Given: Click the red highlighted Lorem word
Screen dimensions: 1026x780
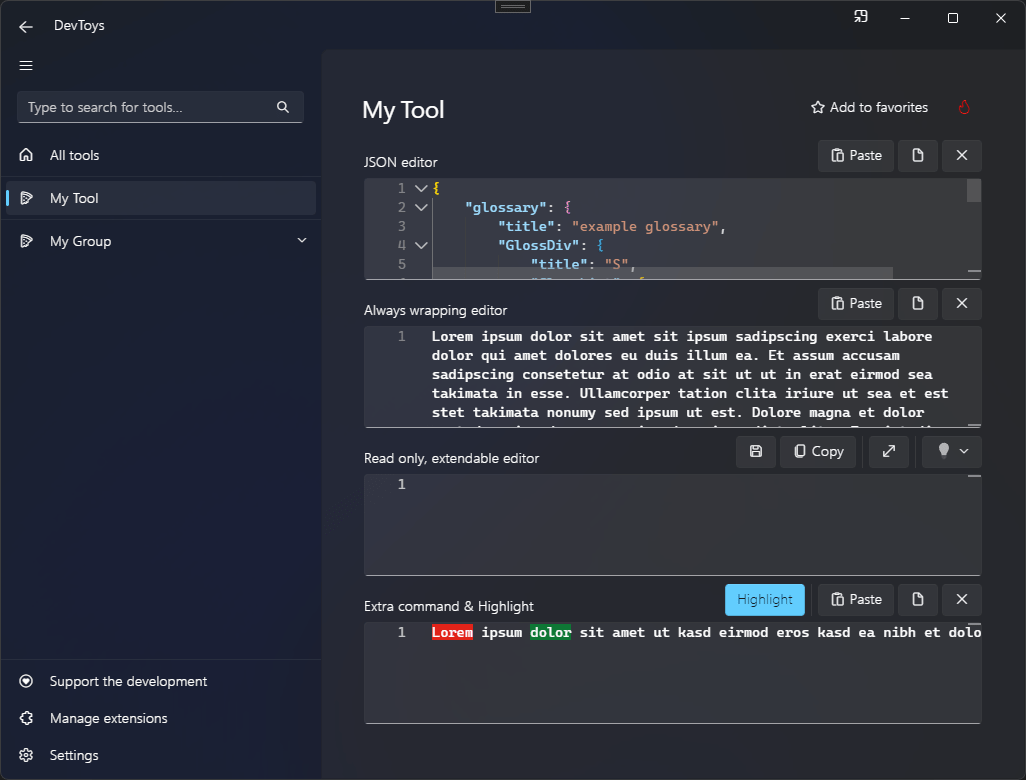Looking at the screenshot, I should point(452,632).
